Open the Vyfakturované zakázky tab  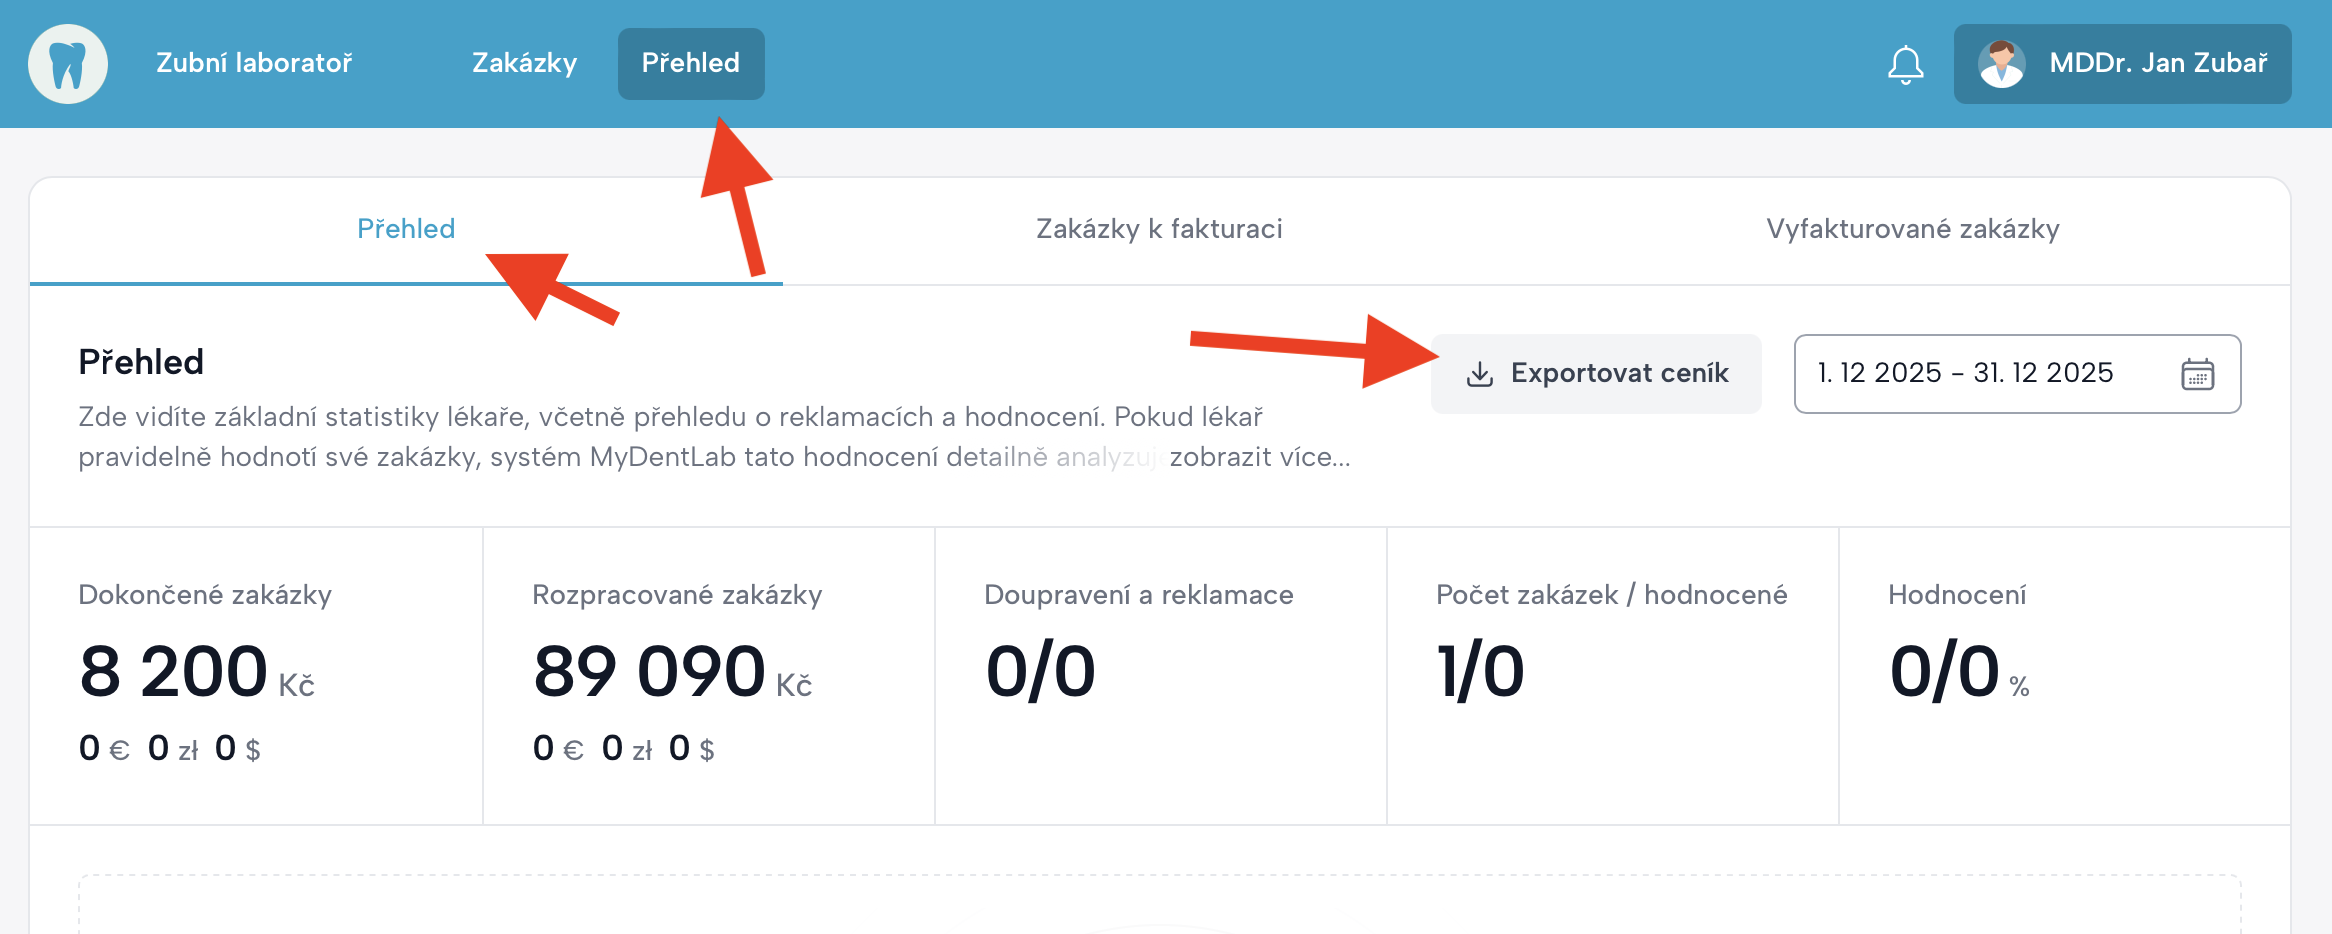(1912, 229)
